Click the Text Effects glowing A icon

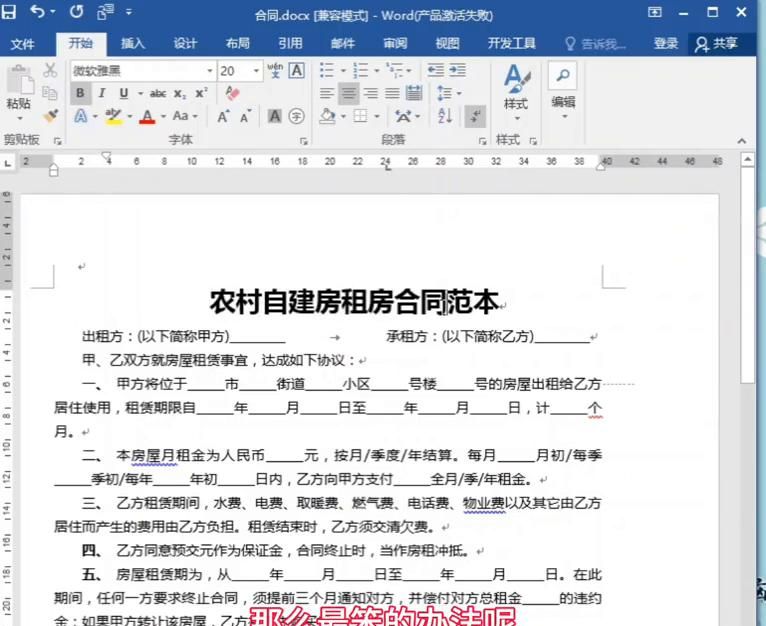coord(81,116)
